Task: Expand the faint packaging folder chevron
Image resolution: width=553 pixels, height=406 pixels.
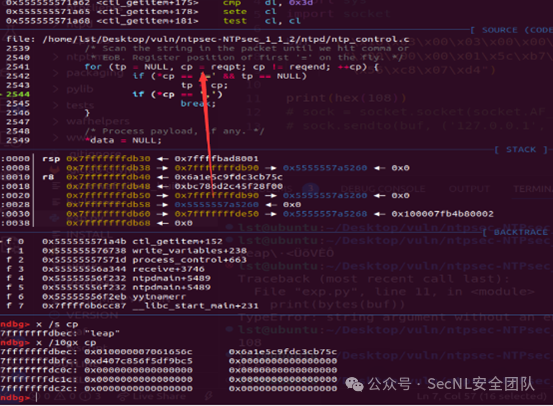Action: [x=56, y=73]
